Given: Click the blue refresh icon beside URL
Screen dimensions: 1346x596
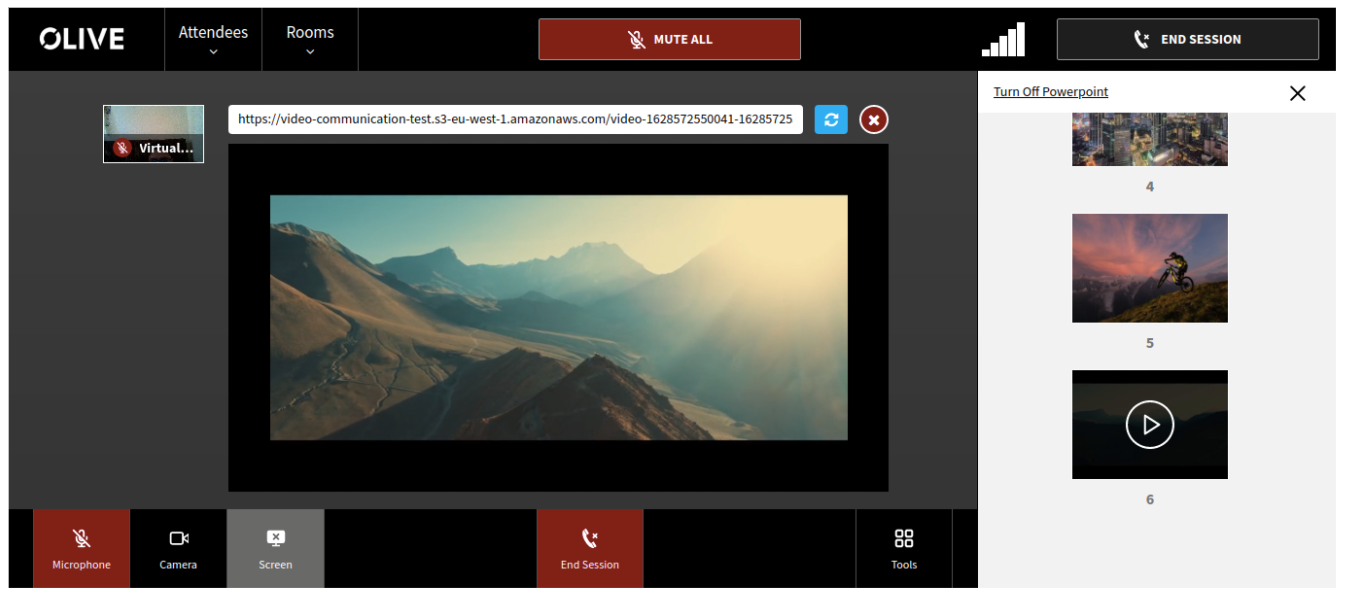Looking at the screenshot, I should tap(831, 120).
